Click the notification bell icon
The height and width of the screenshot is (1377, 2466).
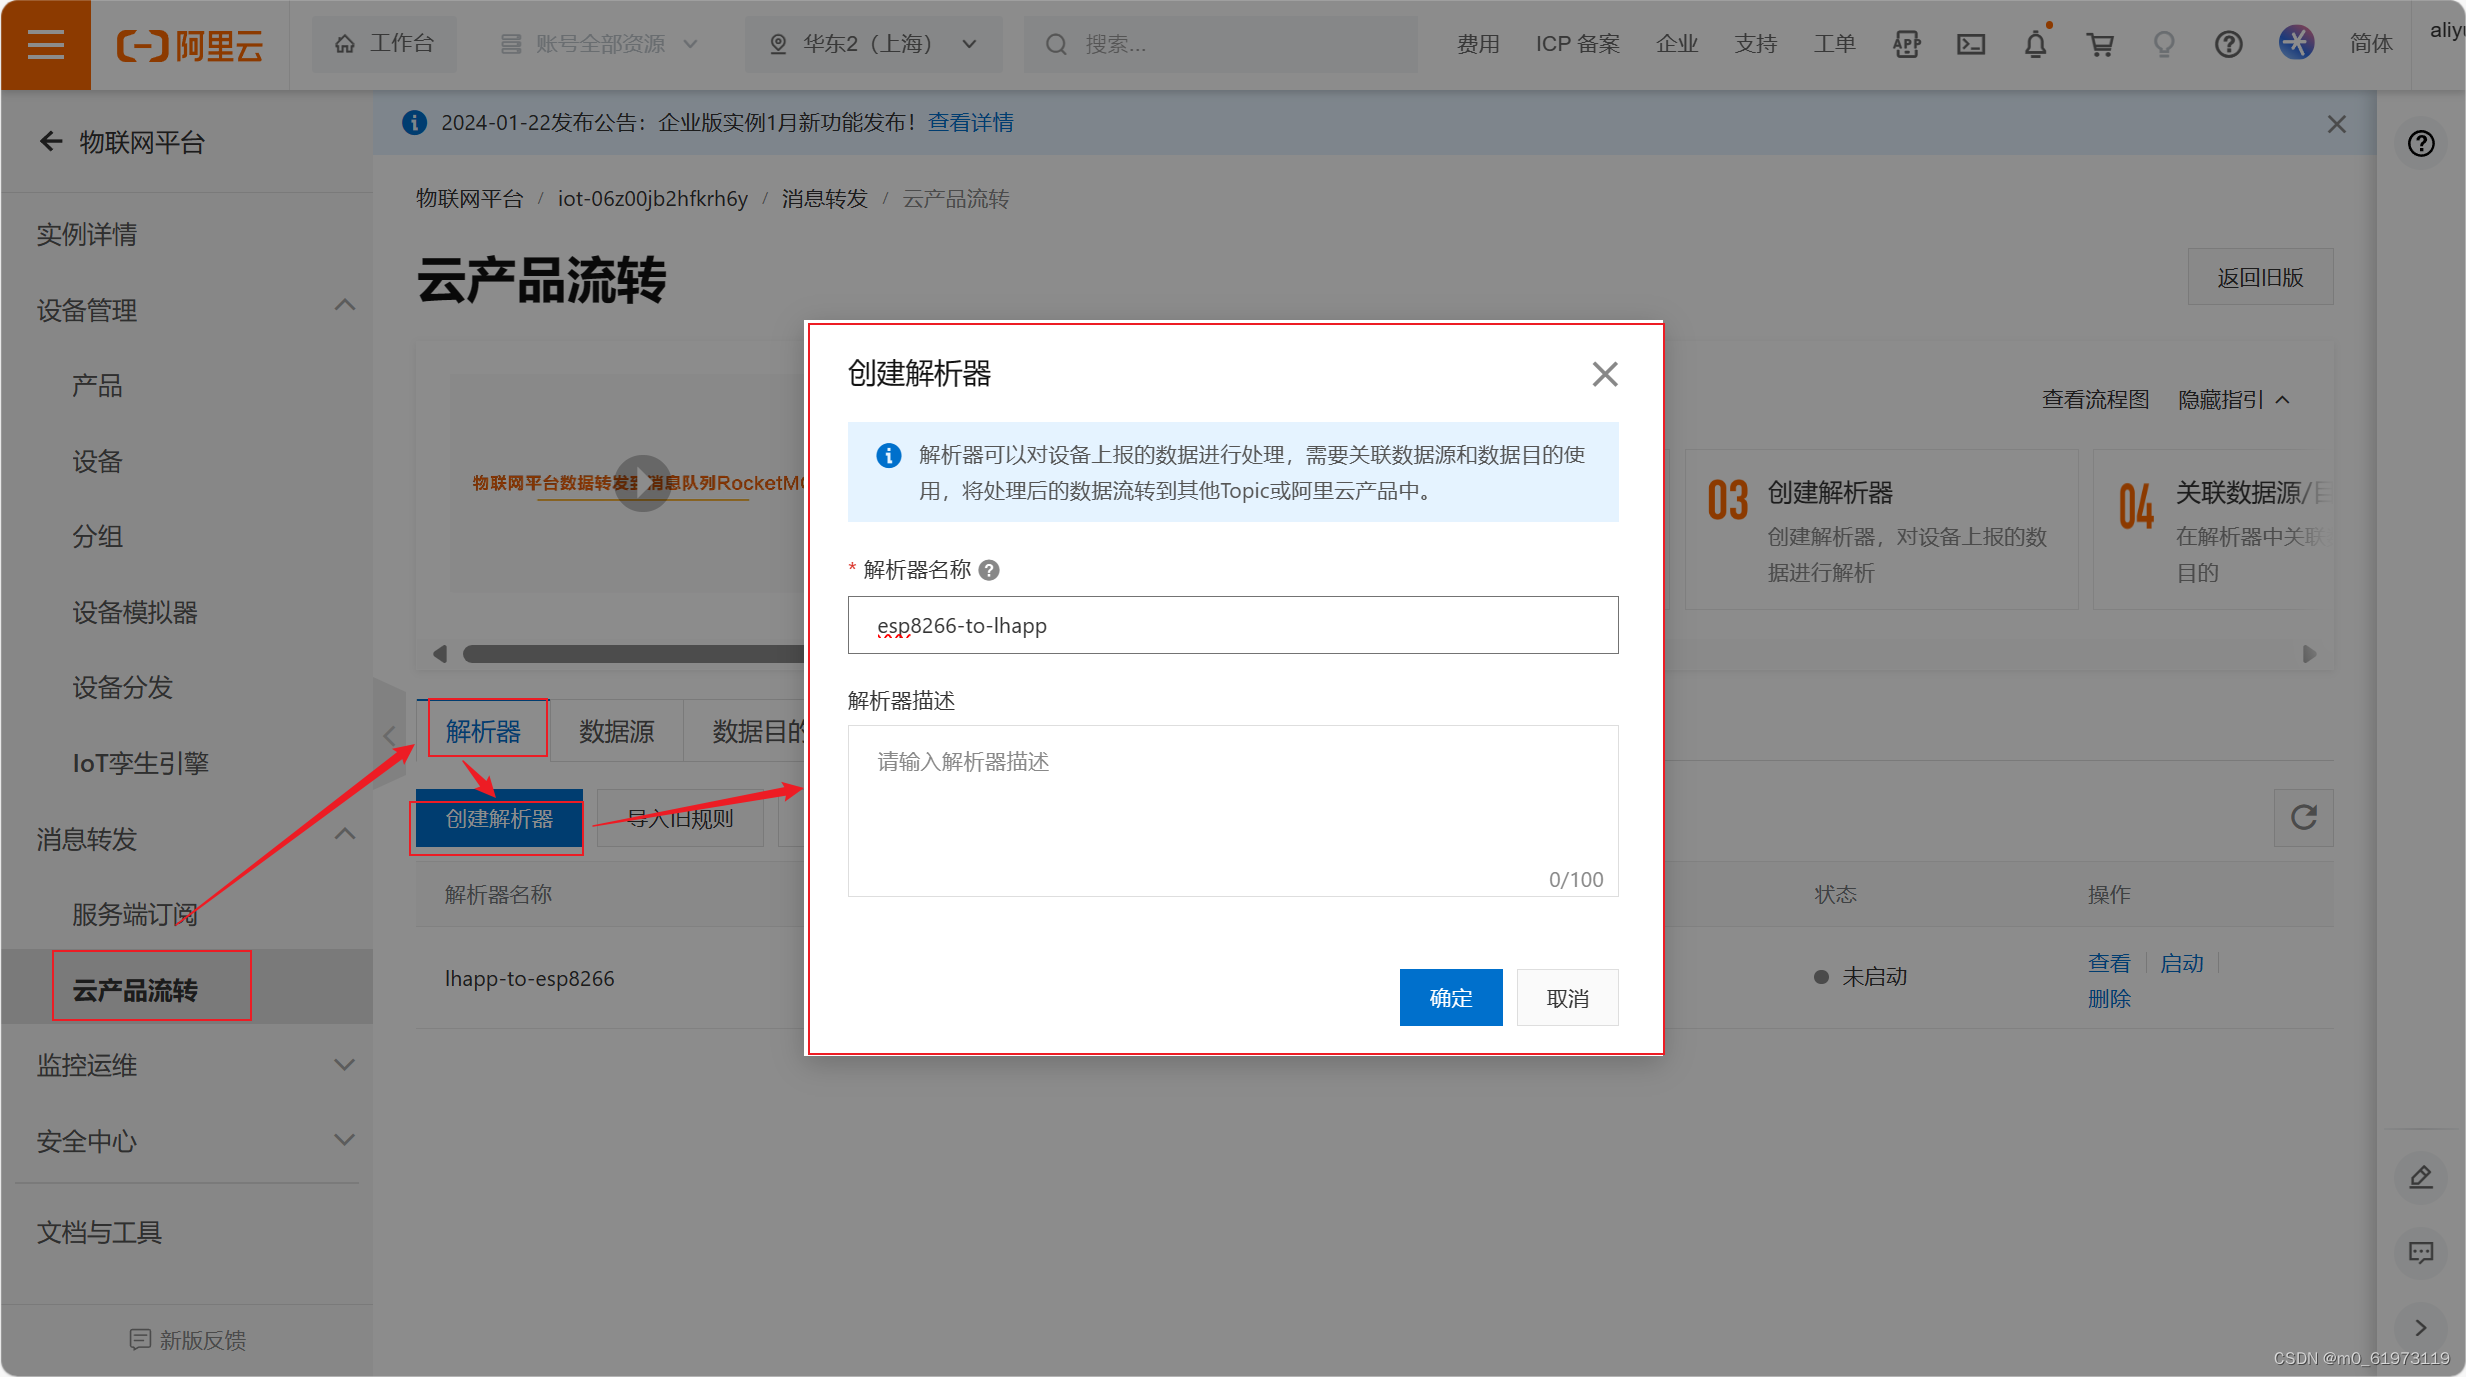point(2035,44)
